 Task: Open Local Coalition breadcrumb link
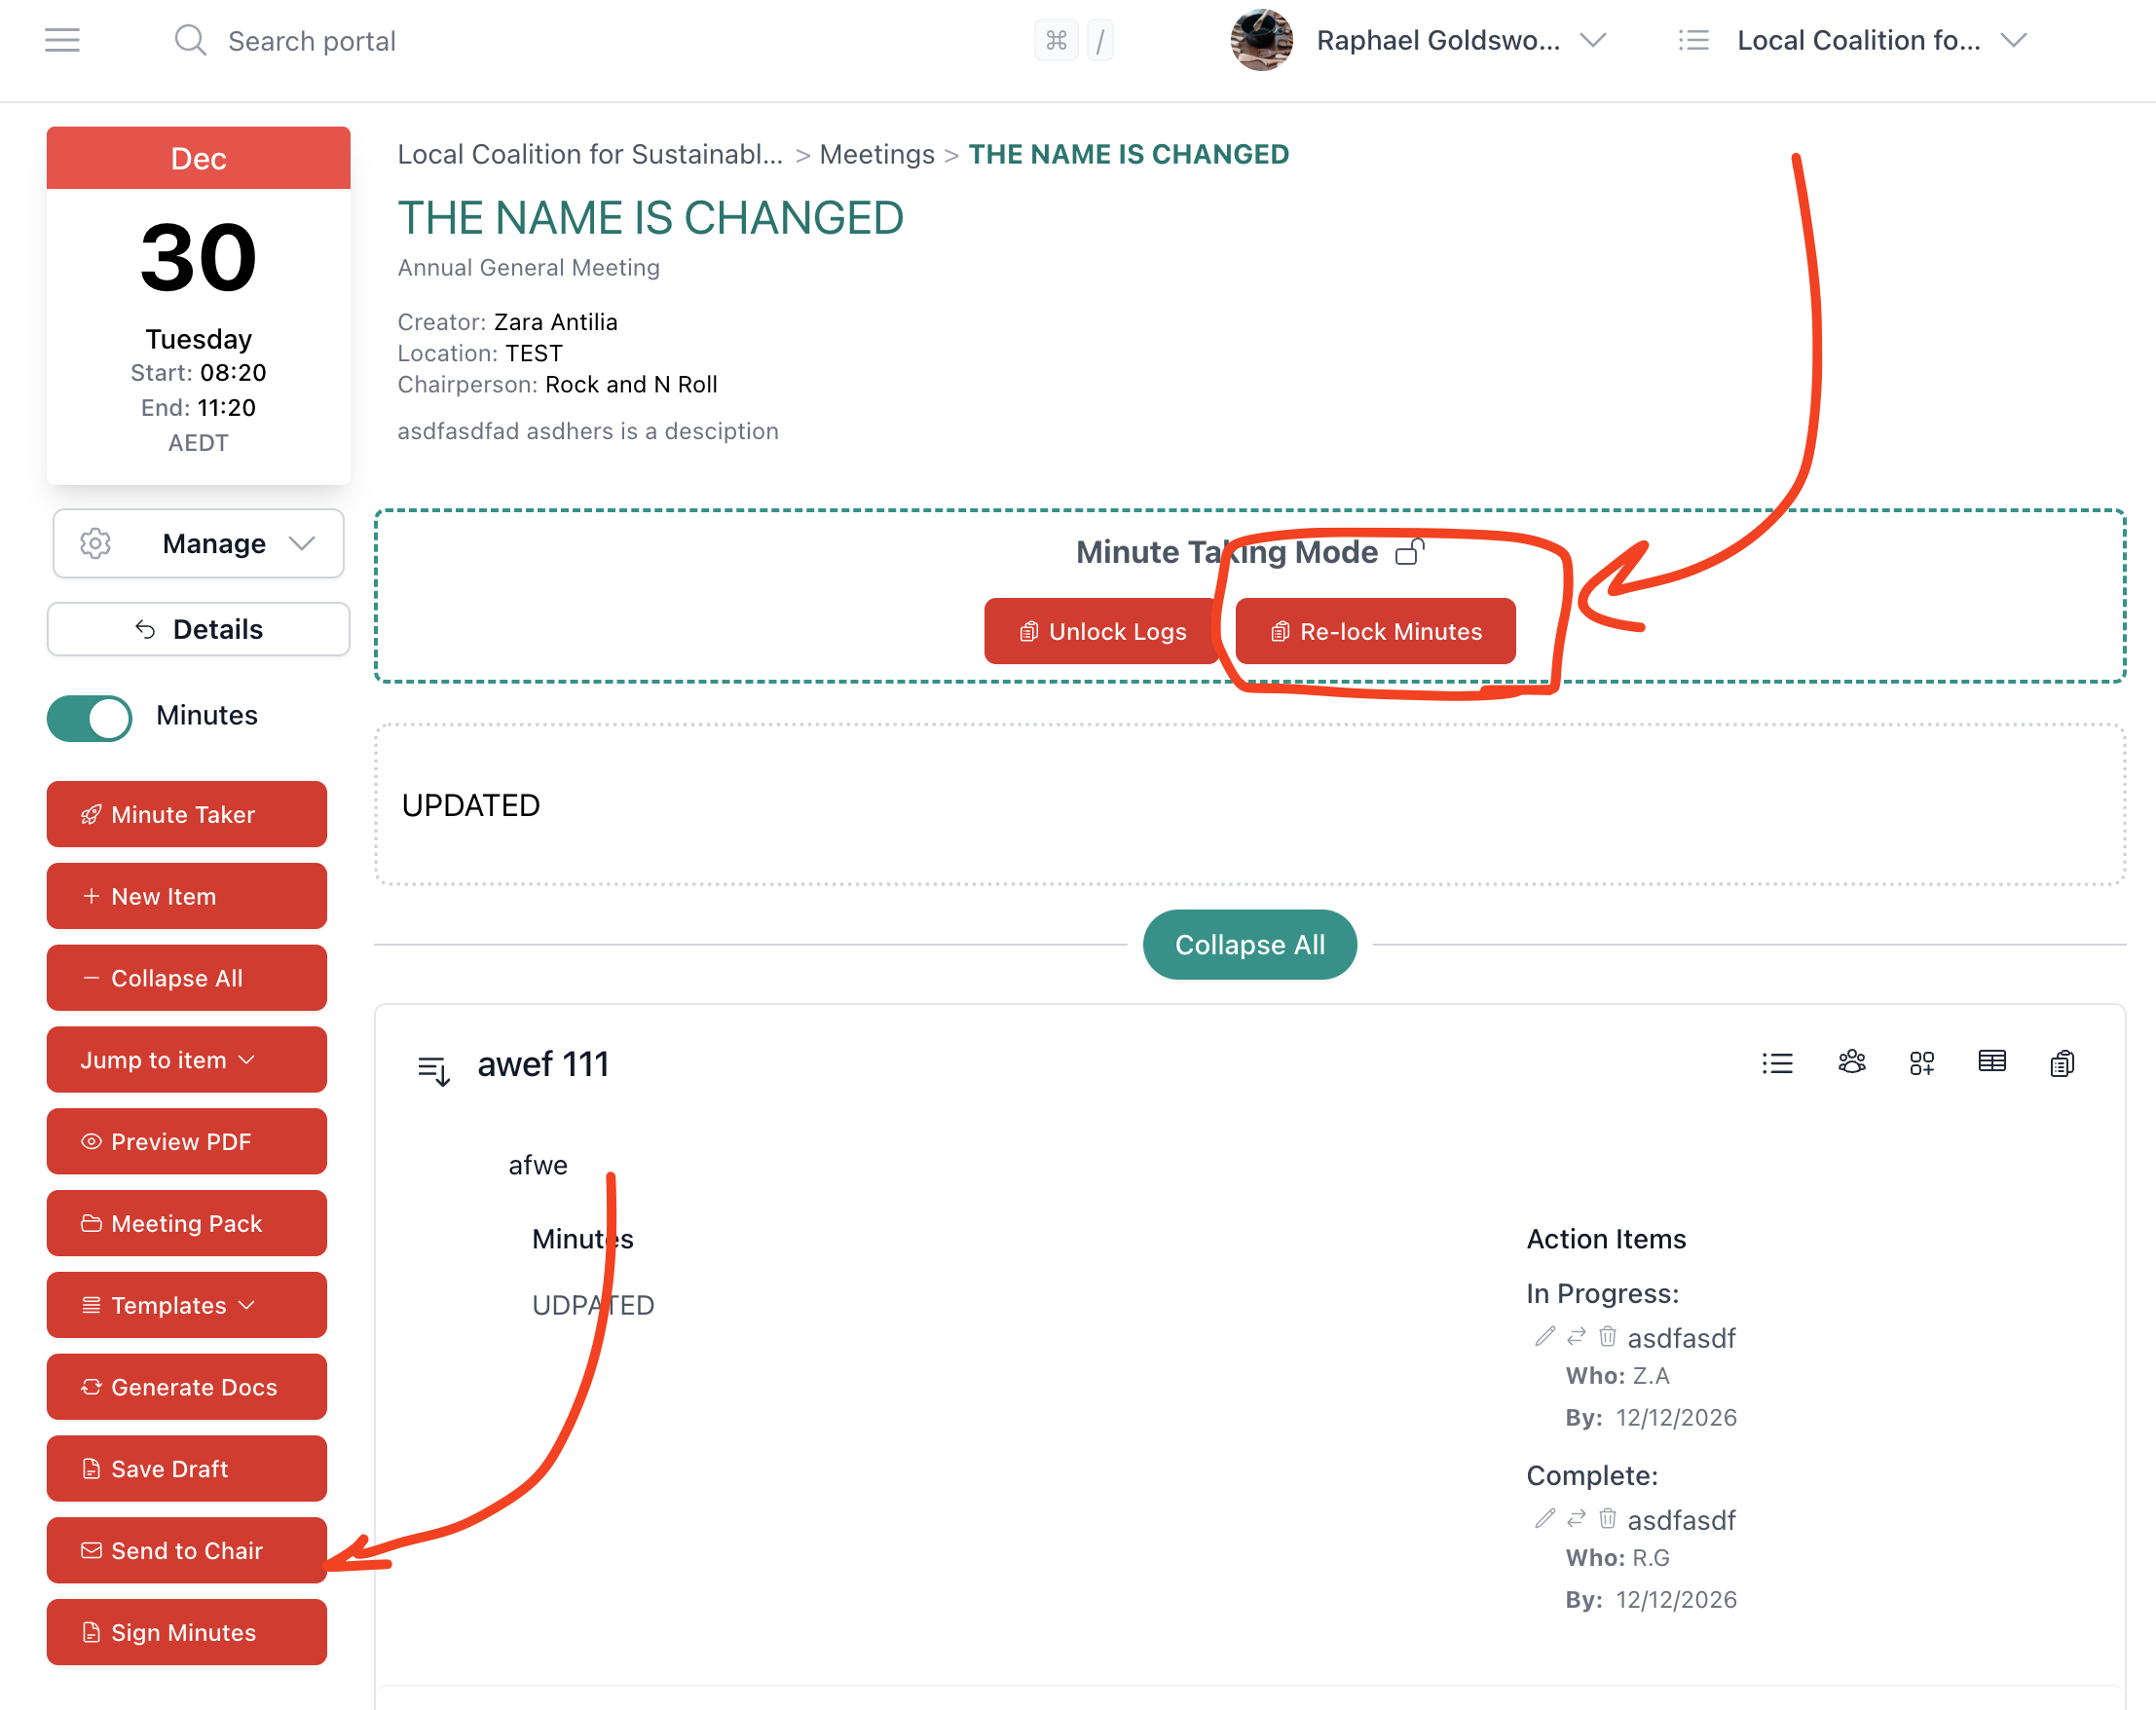point(589,154)
